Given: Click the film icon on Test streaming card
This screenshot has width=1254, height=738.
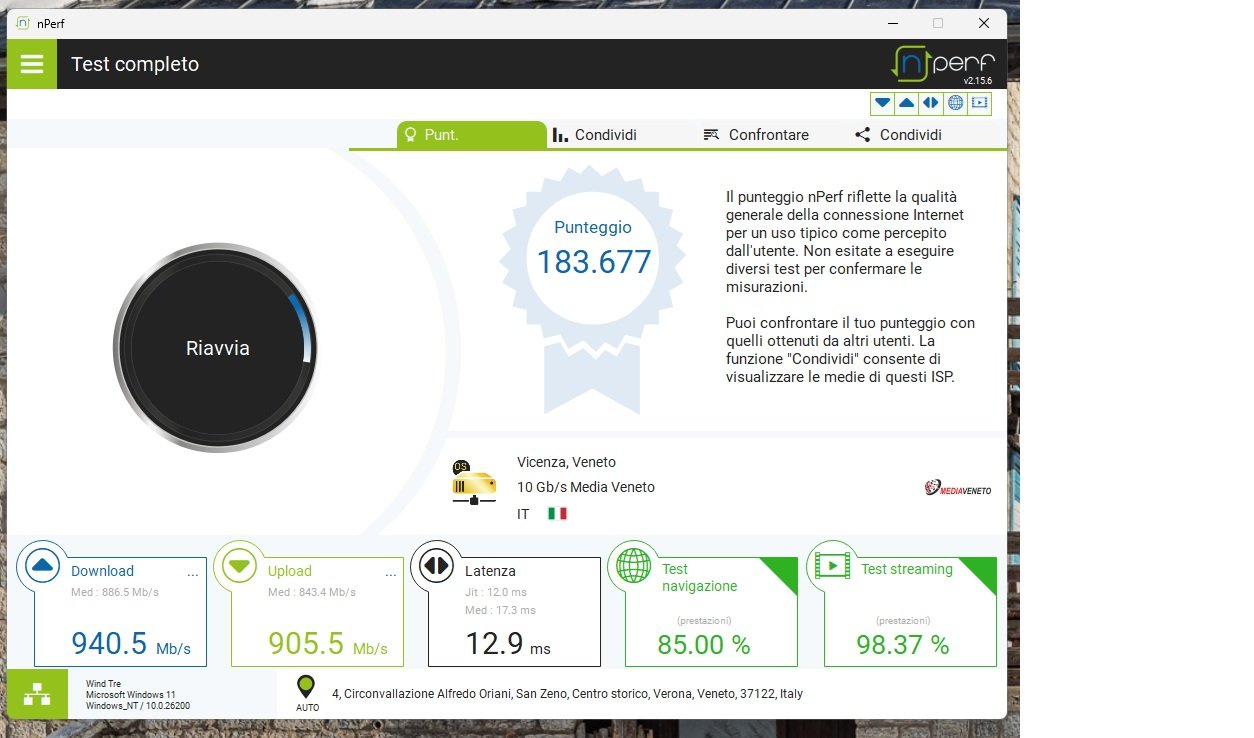Looking at the screenshot, I should [x=831, y=565].
